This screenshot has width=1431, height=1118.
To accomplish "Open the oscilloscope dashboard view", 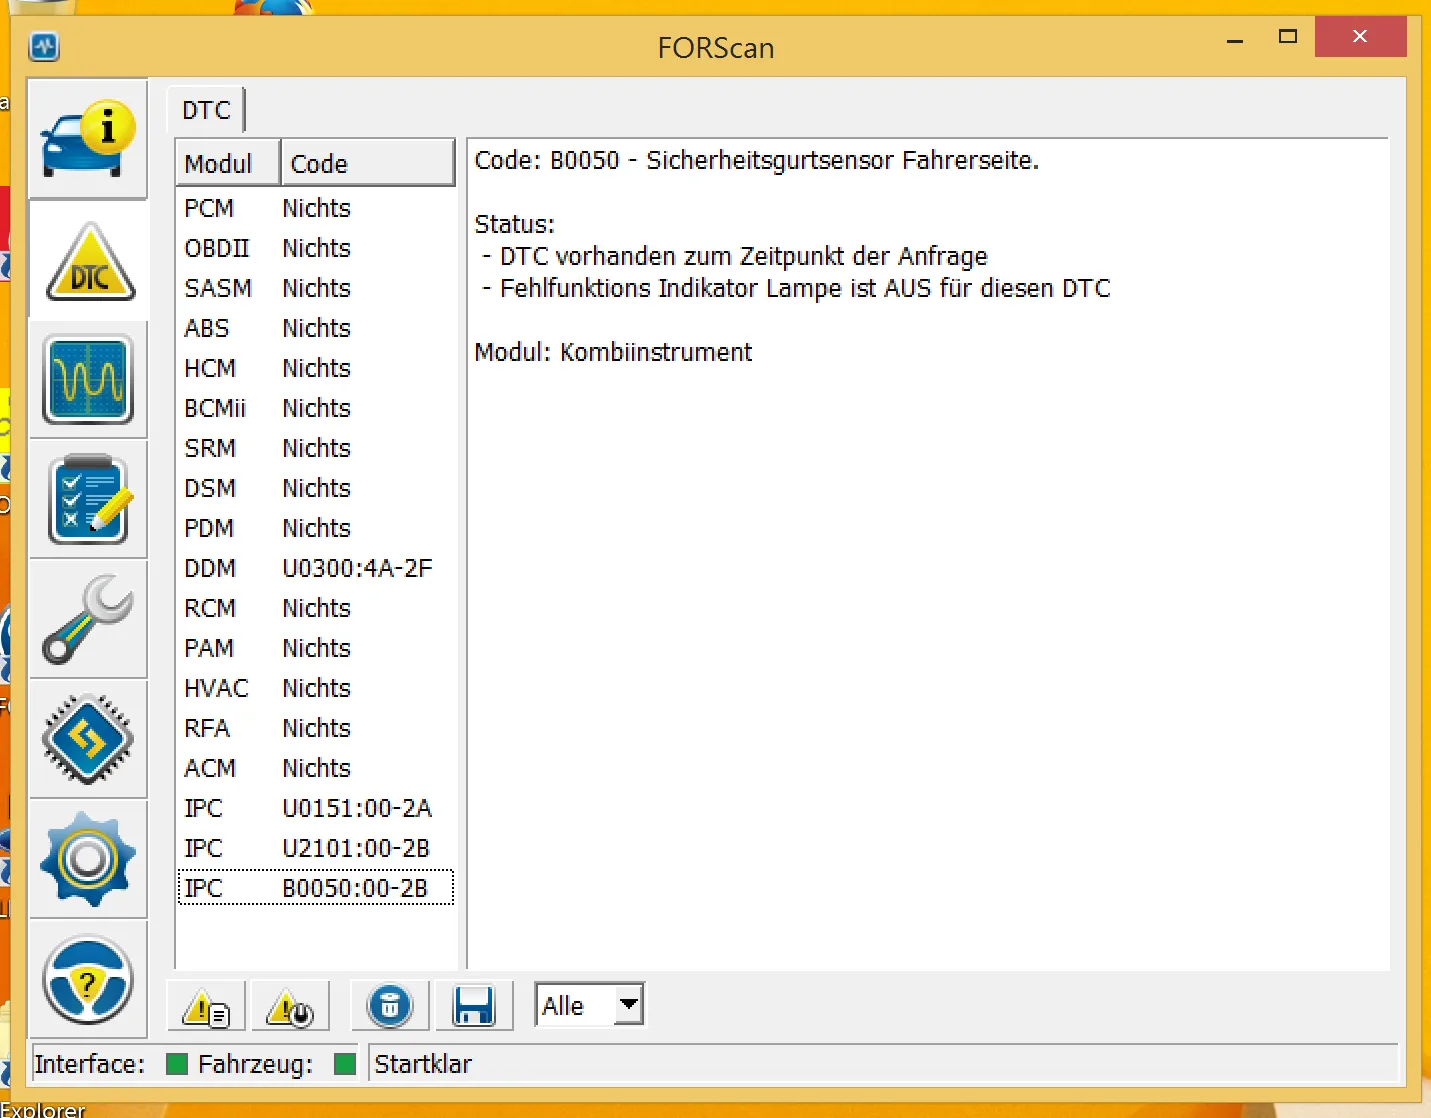I will pyautogui.click(x=88, y=380).
